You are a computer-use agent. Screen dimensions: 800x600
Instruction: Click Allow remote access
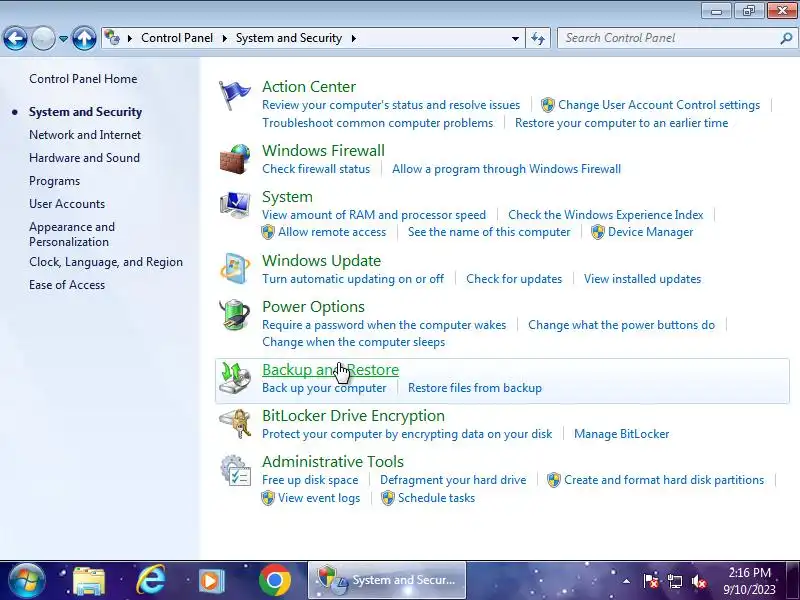point(332,232)
